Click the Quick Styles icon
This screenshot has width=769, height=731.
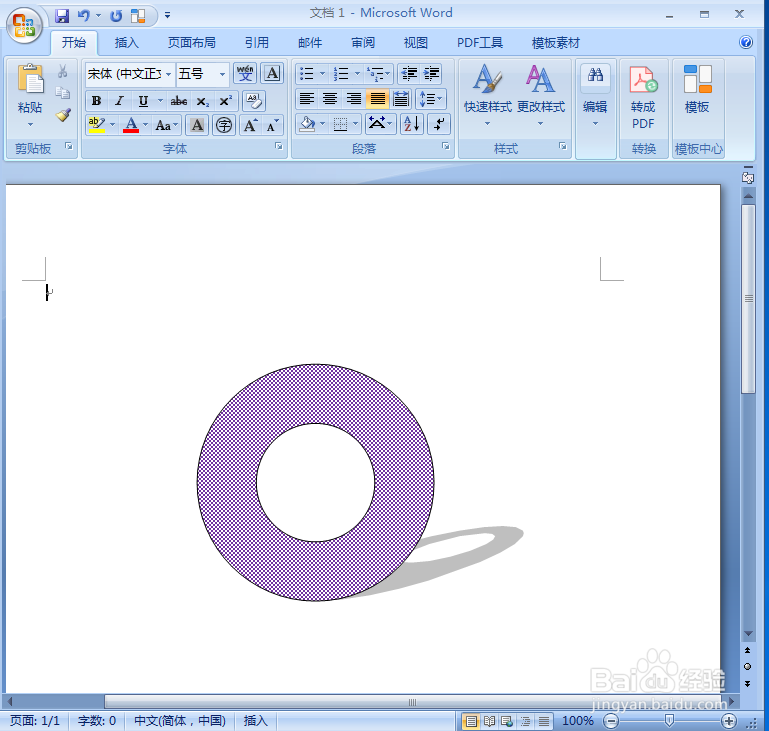[x=487, y=79]
